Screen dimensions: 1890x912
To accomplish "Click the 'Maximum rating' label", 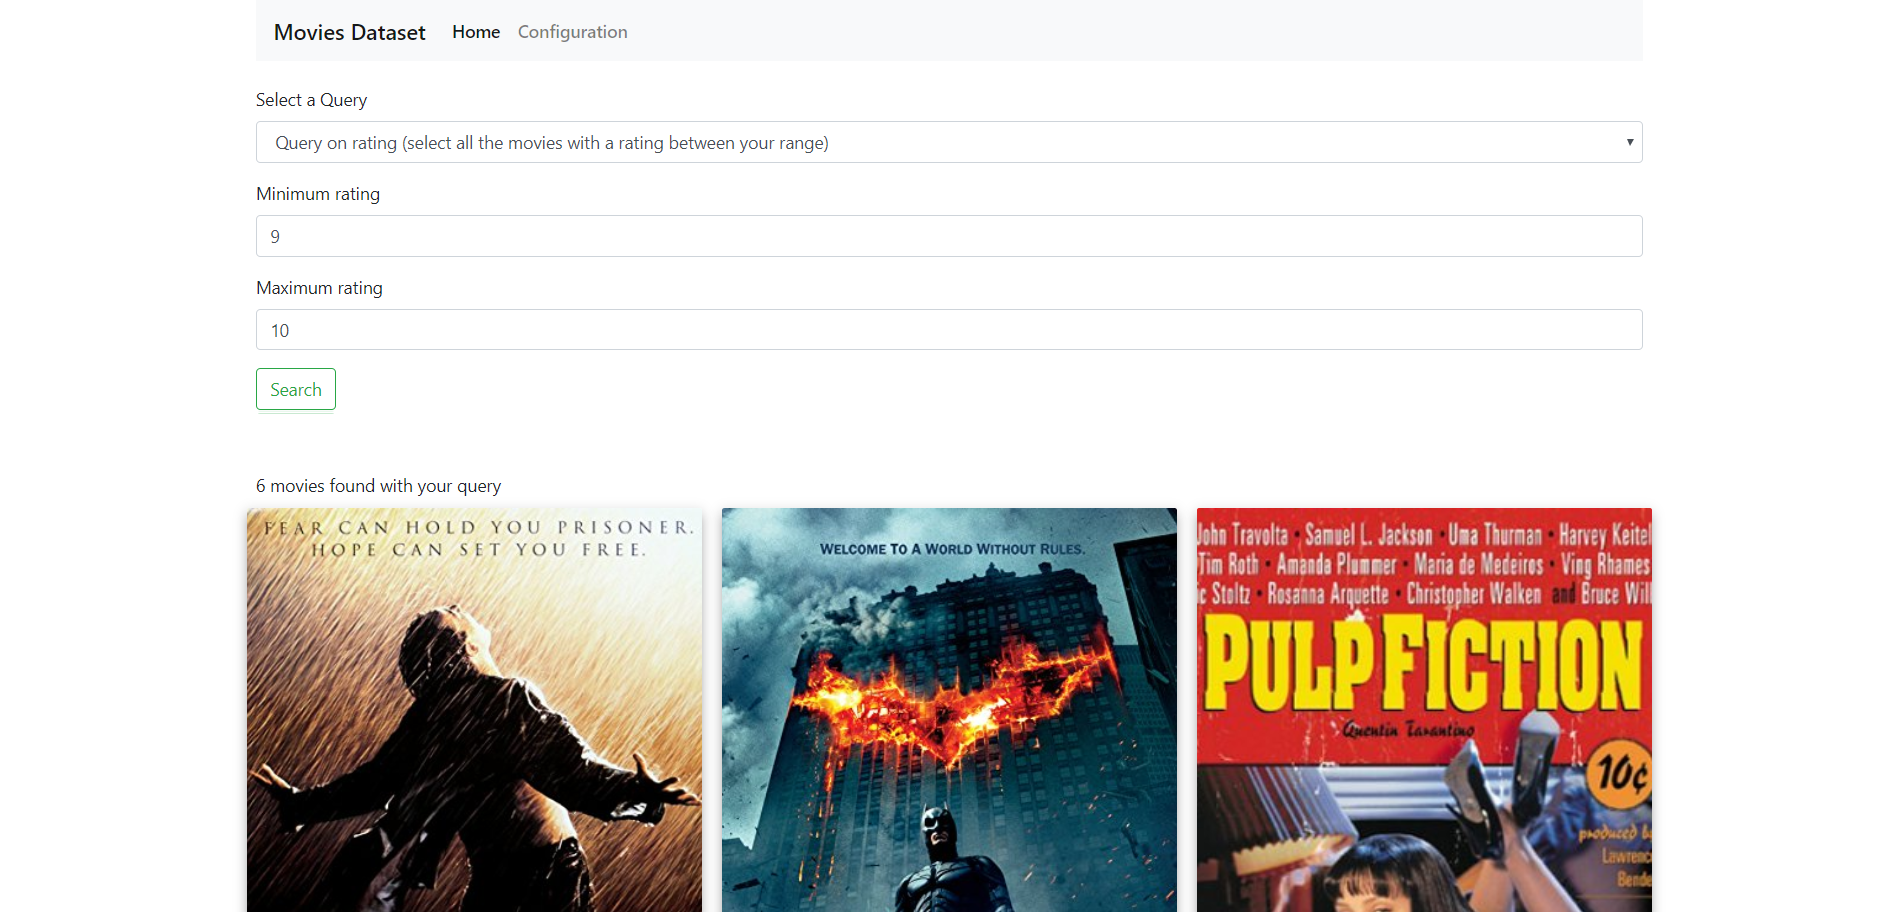I will tap(319, 288).
